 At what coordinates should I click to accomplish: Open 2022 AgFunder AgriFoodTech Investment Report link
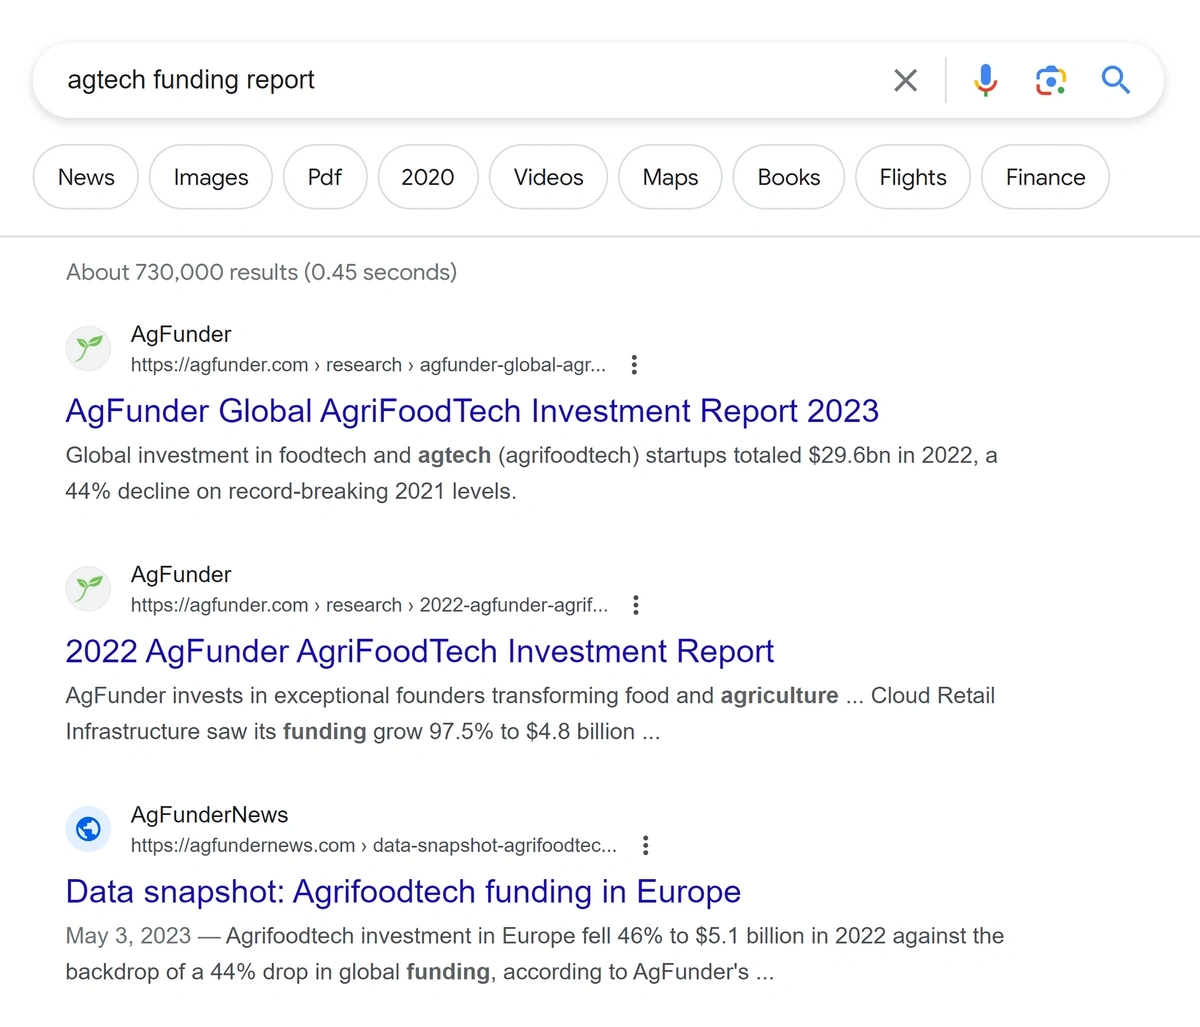420,651
